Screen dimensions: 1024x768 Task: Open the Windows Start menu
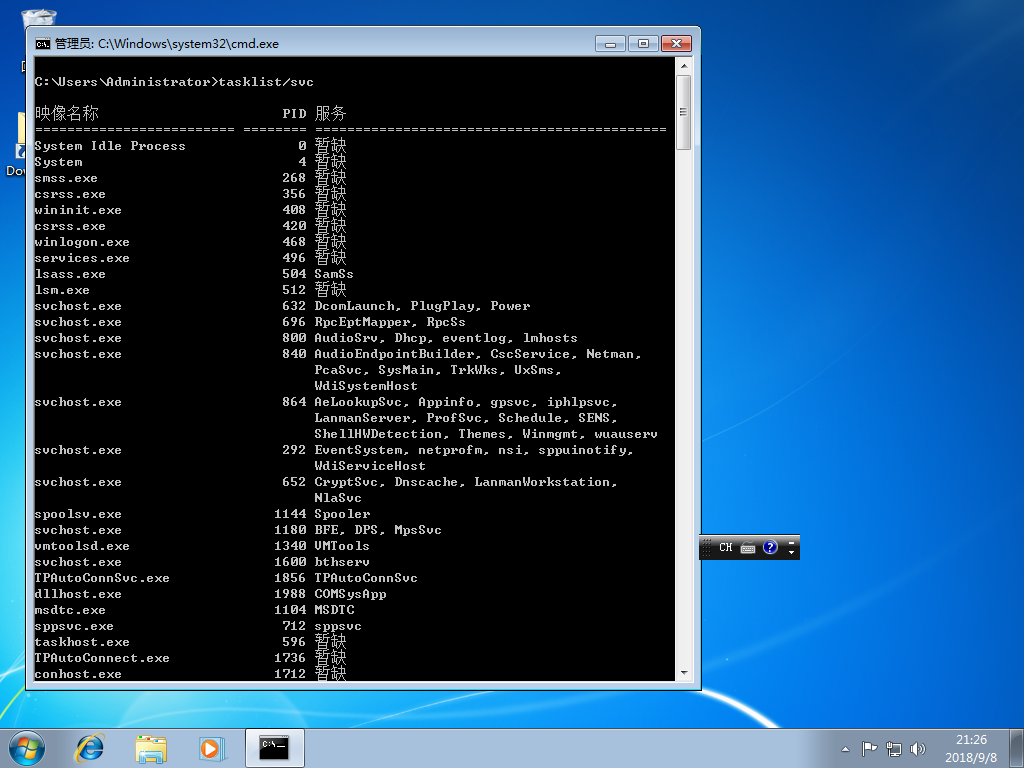click(27, 747)
